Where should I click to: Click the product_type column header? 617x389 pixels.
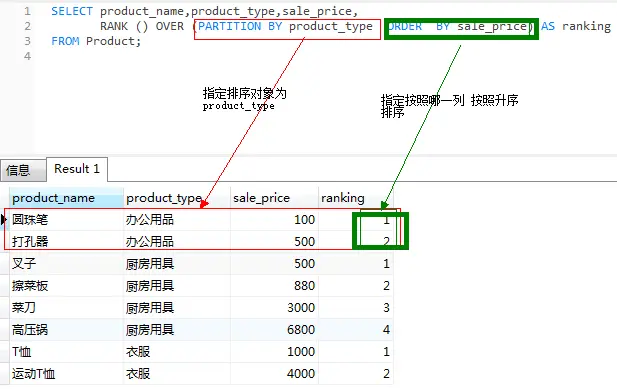pyautogui.click(x=177, y=198)
